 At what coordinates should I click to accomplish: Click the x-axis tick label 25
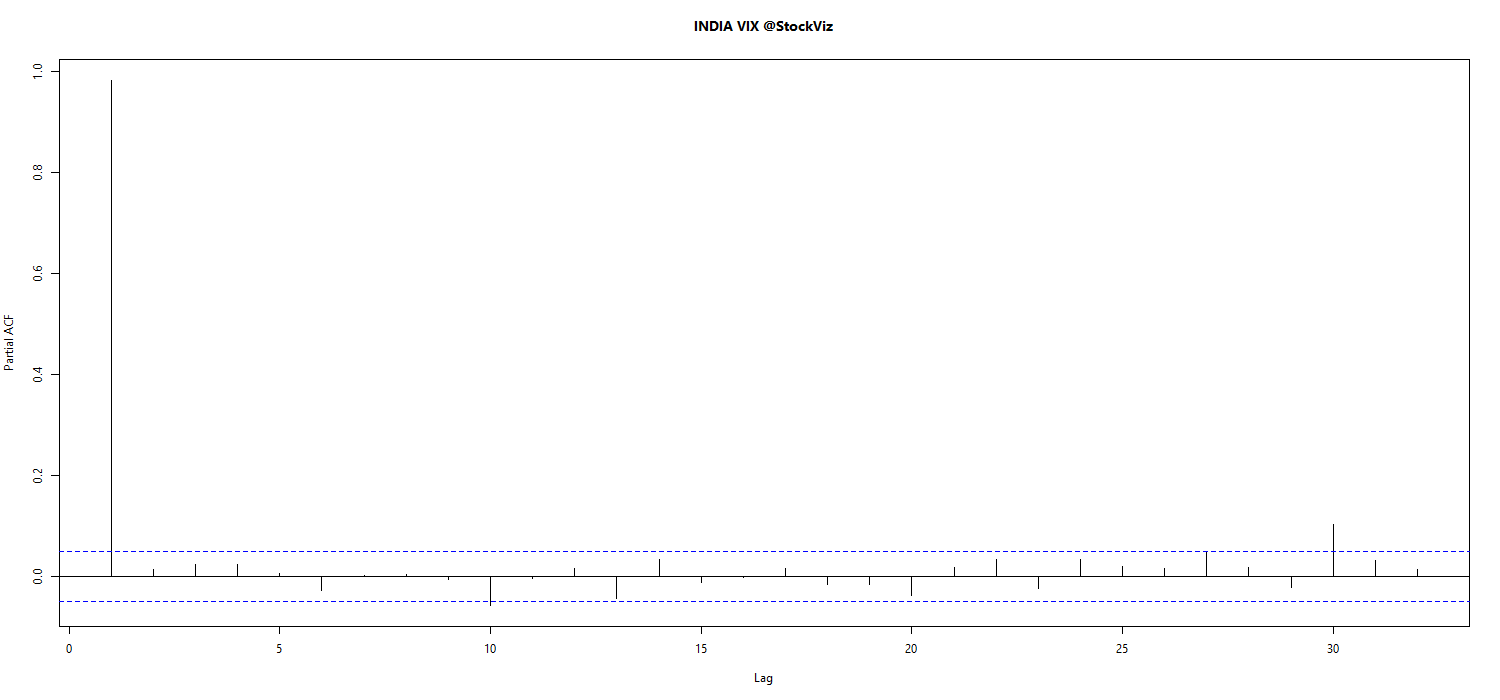1122,648
